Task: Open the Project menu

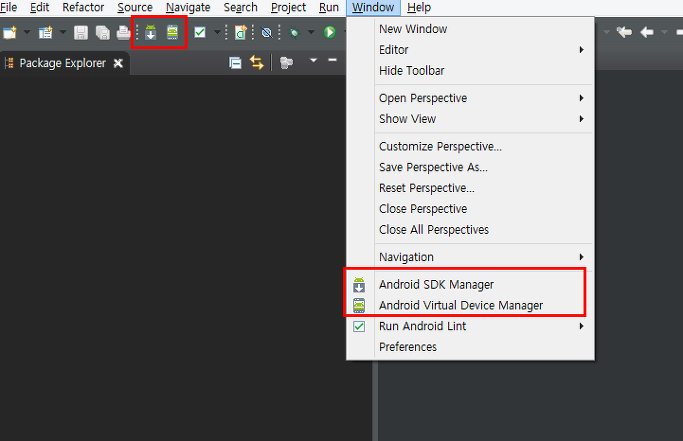Action: click(288, 7)
